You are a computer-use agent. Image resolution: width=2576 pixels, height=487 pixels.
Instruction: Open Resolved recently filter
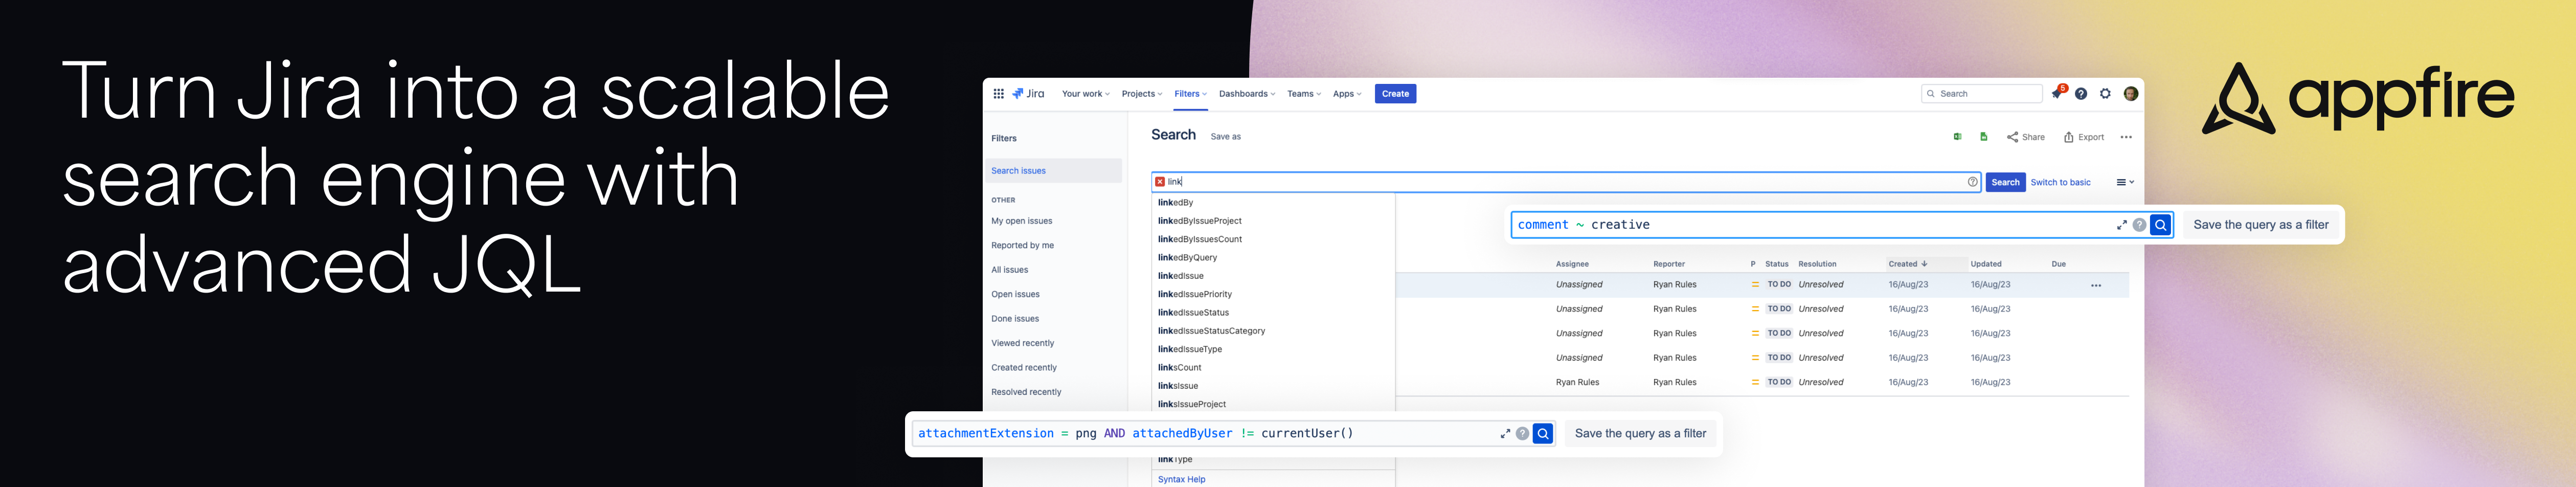coord(1026,392)
